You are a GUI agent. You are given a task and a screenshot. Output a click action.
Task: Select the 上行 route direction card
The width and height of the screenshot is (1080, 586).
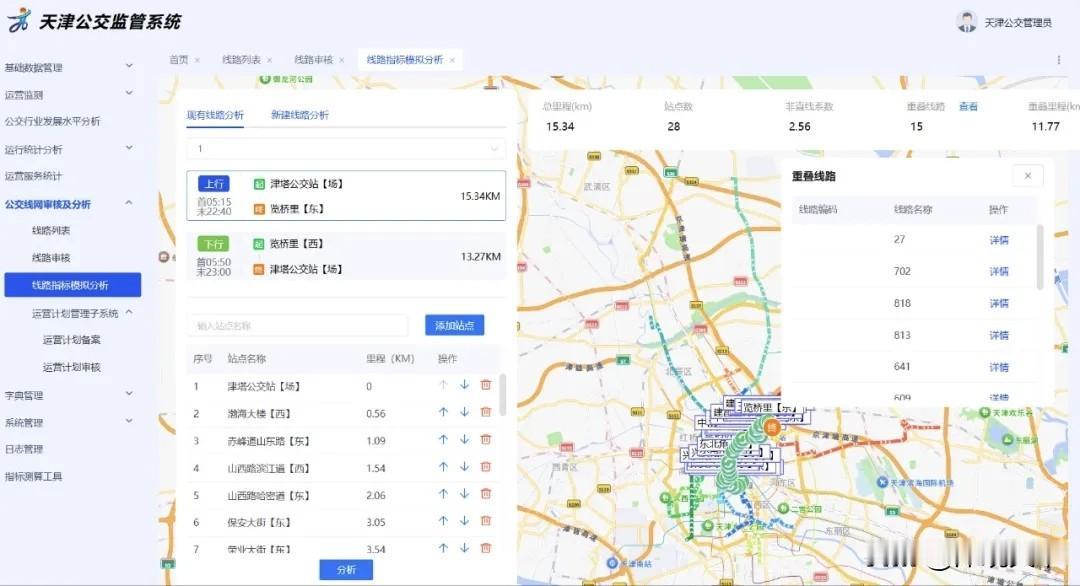pyautogui.click(x=346, y=196)
